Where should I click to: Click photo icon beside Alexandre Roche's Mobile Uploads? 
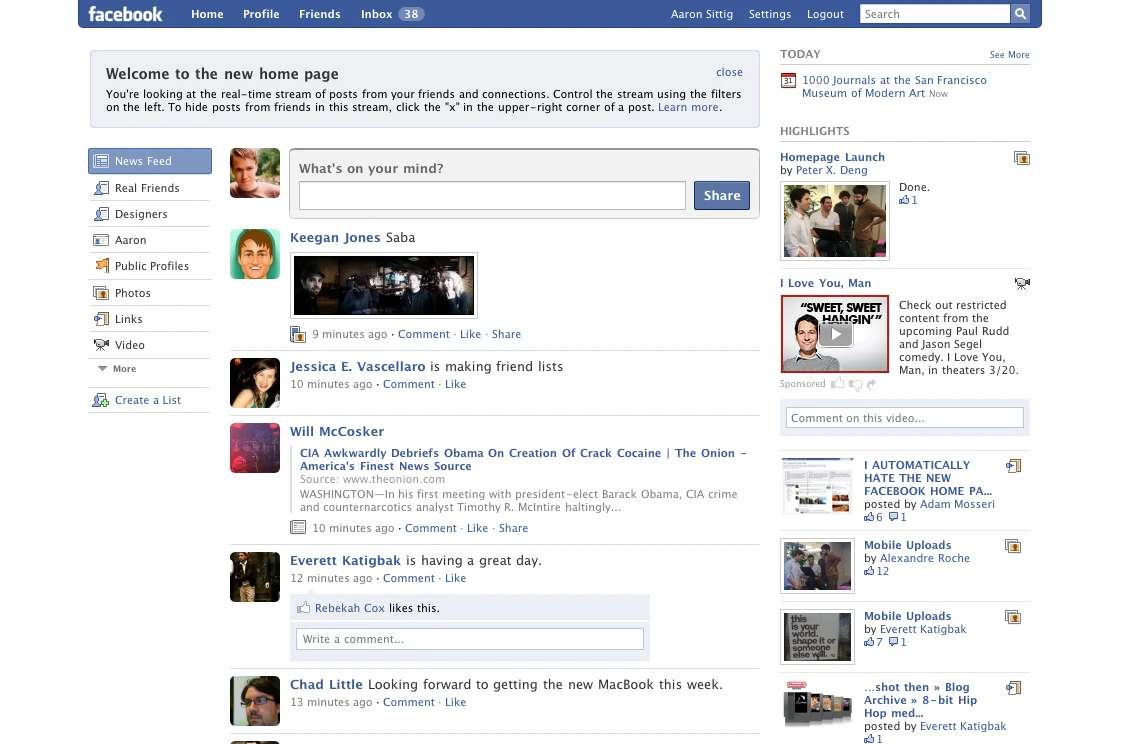pyautogui.click(x=1013, y=546)
